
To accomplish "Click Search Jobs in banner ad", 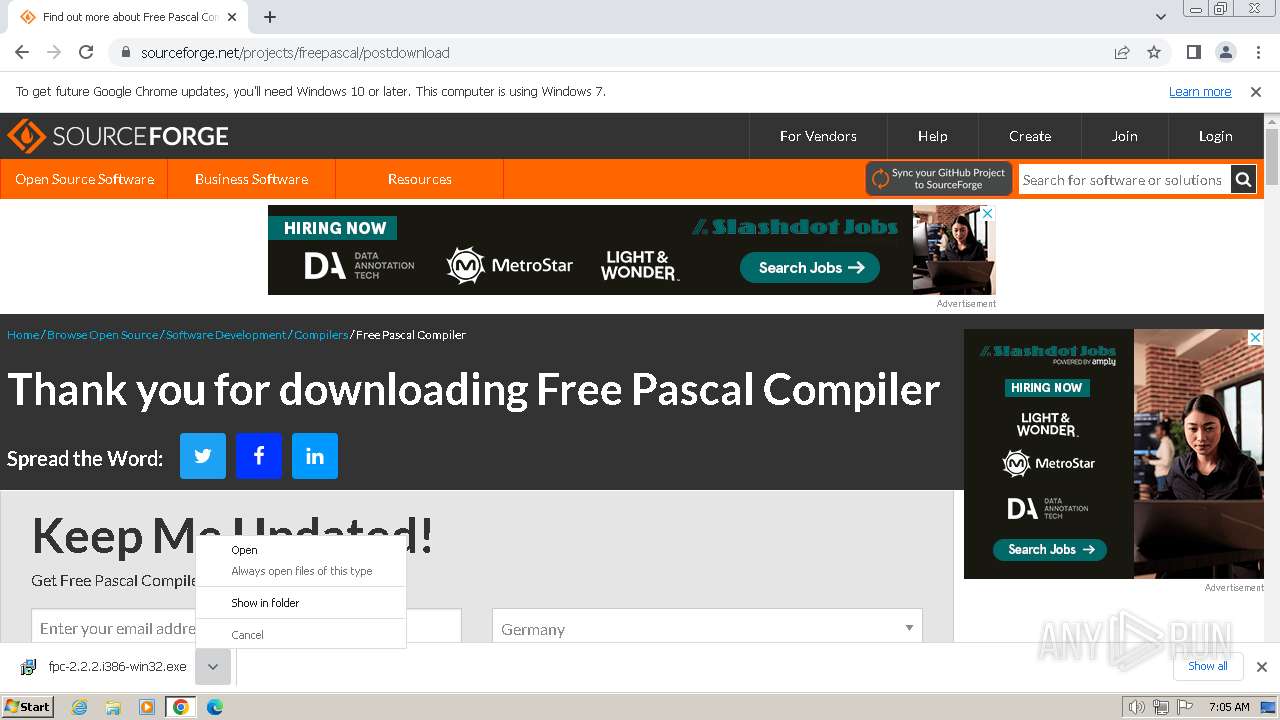I will coord(810,267).
